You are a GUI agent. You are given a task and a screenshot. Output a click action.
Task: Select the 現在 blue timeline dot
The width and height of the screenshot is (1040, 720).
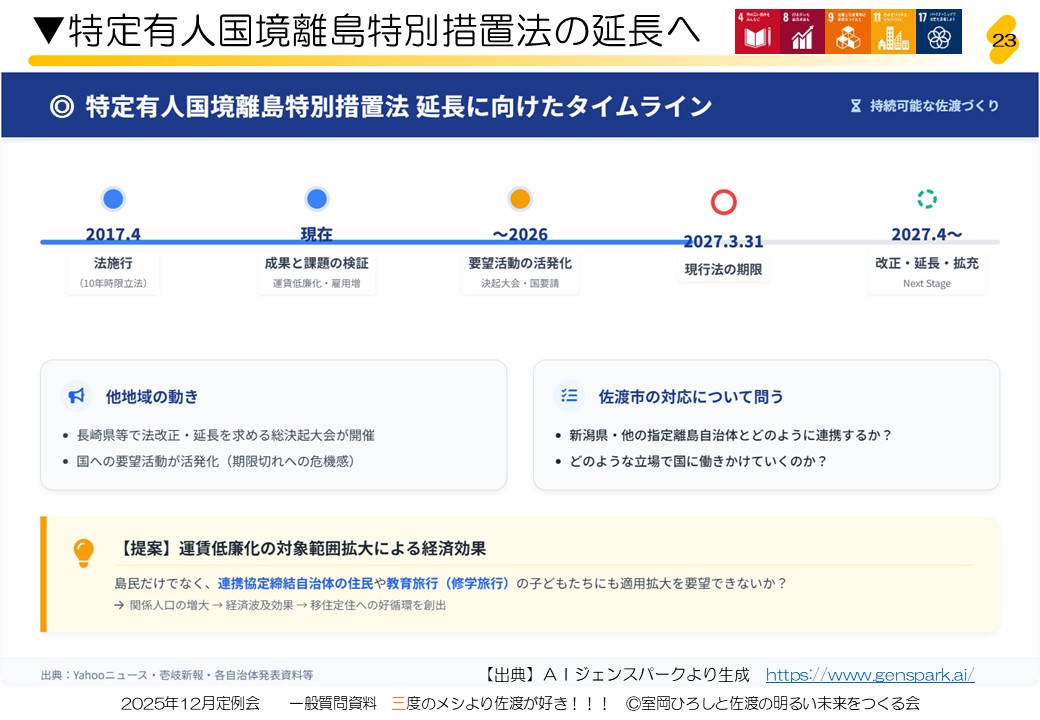click(x=317, y=199)
